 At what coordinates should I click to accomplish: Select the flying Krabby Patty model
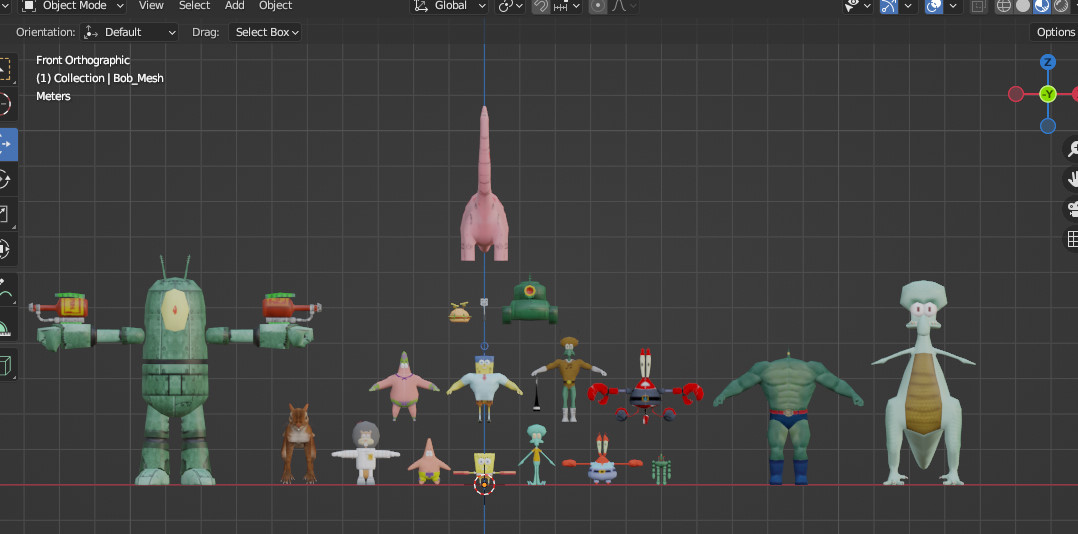(460, 313)
